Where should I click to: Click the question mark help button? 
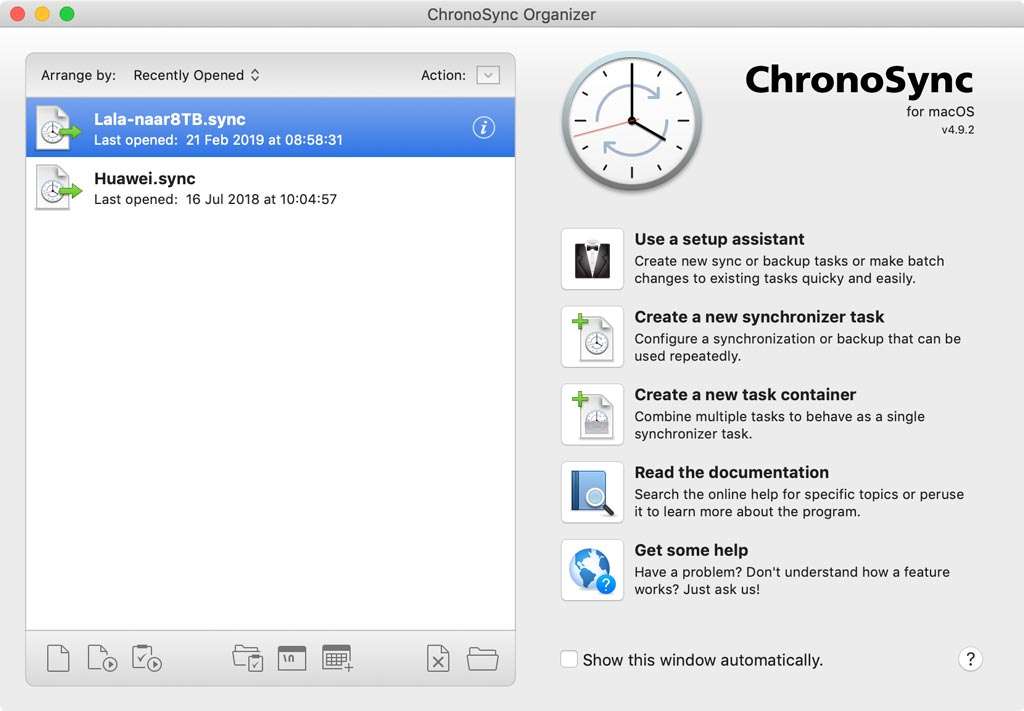pos(970,659)
